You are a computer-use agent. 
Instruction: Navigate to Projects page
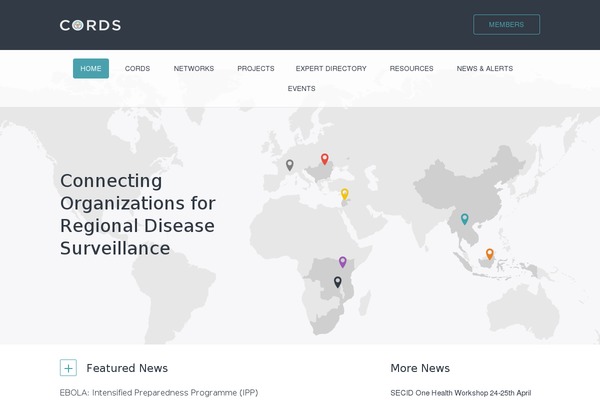pos(255,68)
